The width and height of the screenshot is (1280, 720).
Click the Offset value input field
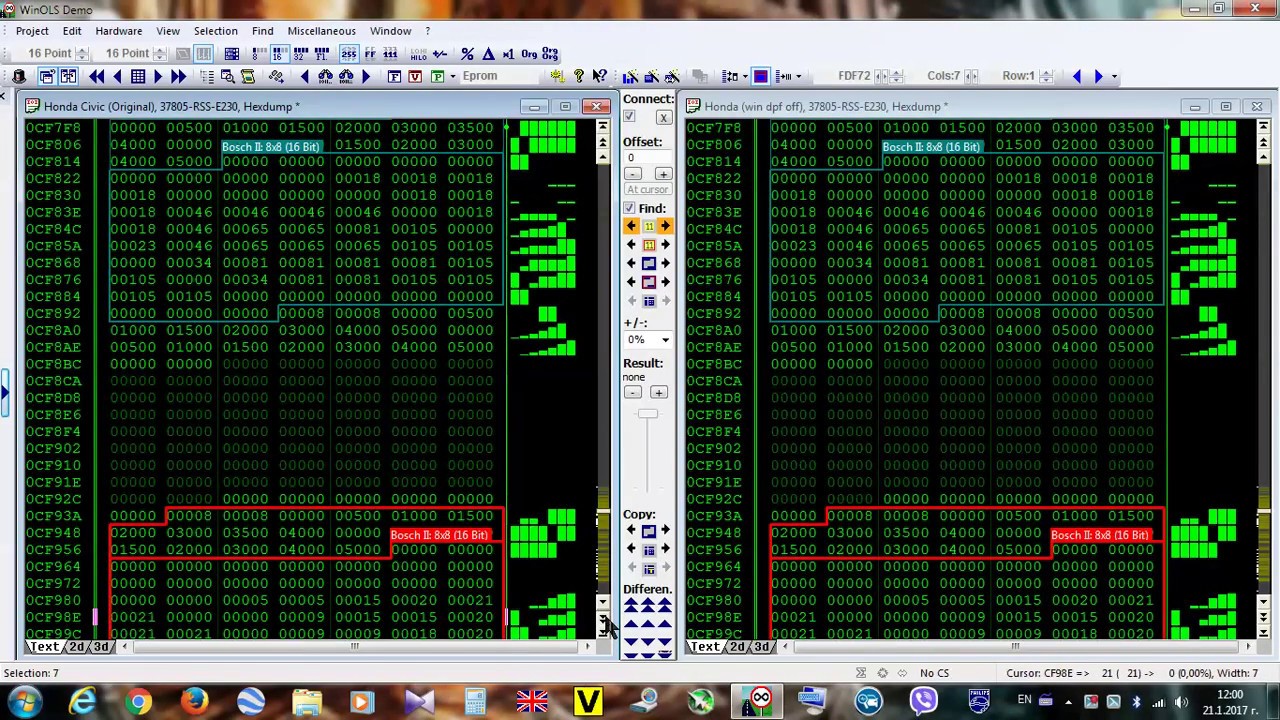click(647, 157)
